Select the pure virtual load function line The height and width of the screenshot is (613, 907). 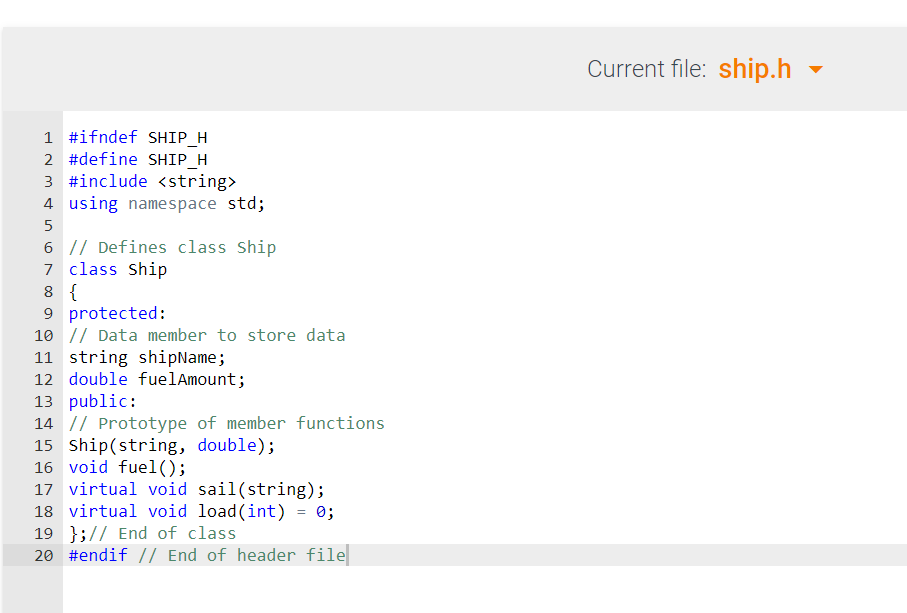pos(200,511)
